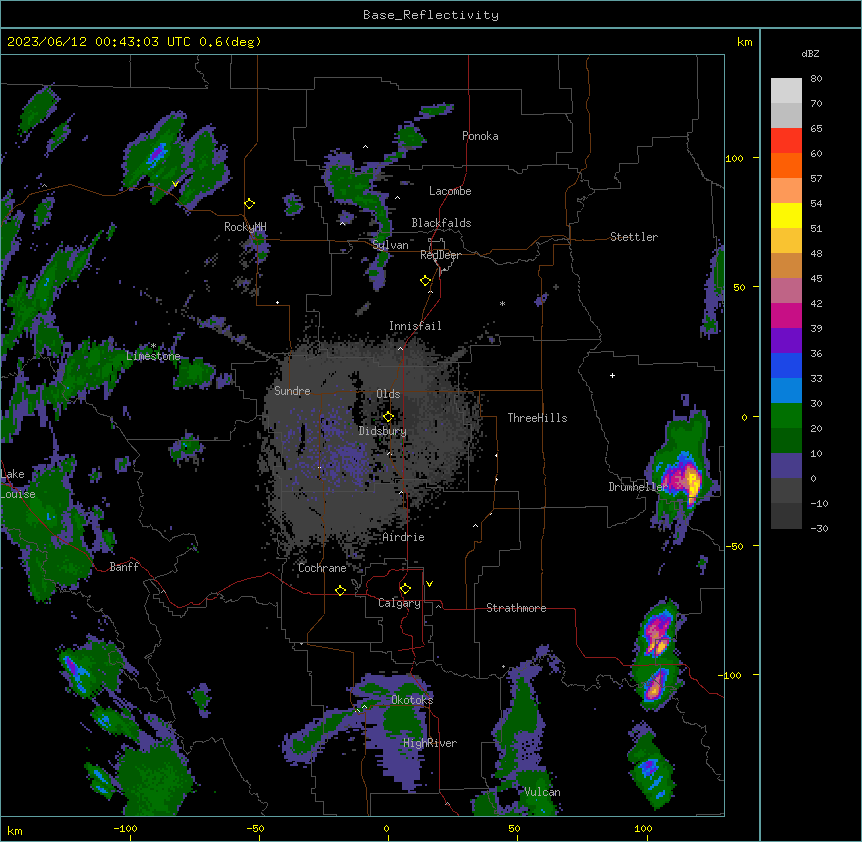Click the yellow diamond marker beside RockyMH
This screenshot has width=862, height=842.
(x=249, y=204)
